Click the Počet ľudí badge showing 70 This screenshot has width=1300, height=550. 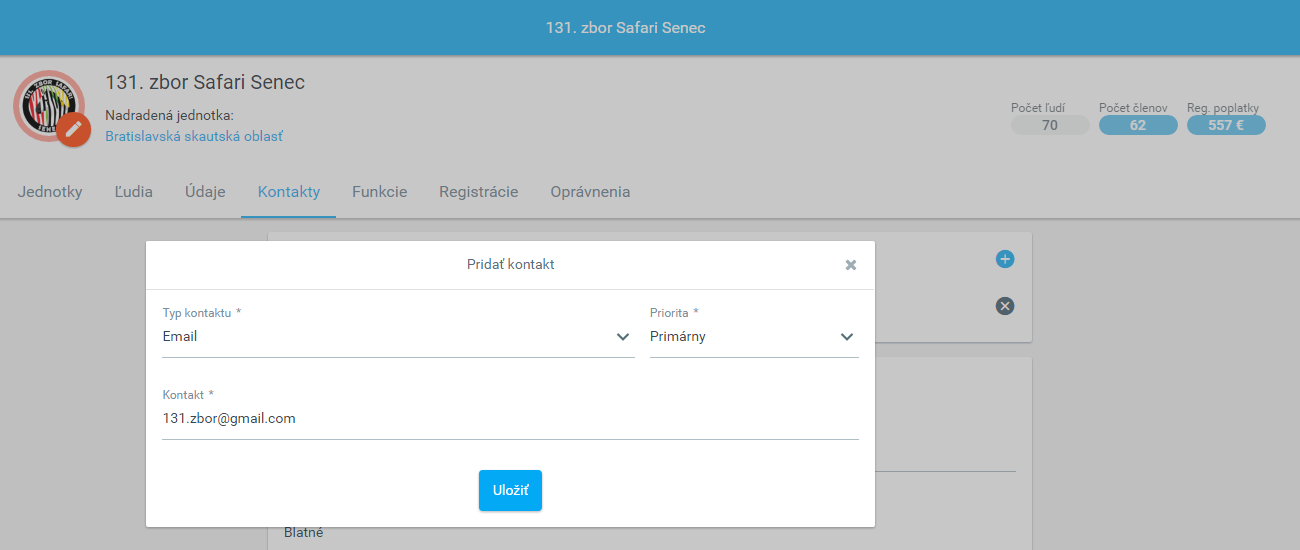click(x=1050, y=125)
